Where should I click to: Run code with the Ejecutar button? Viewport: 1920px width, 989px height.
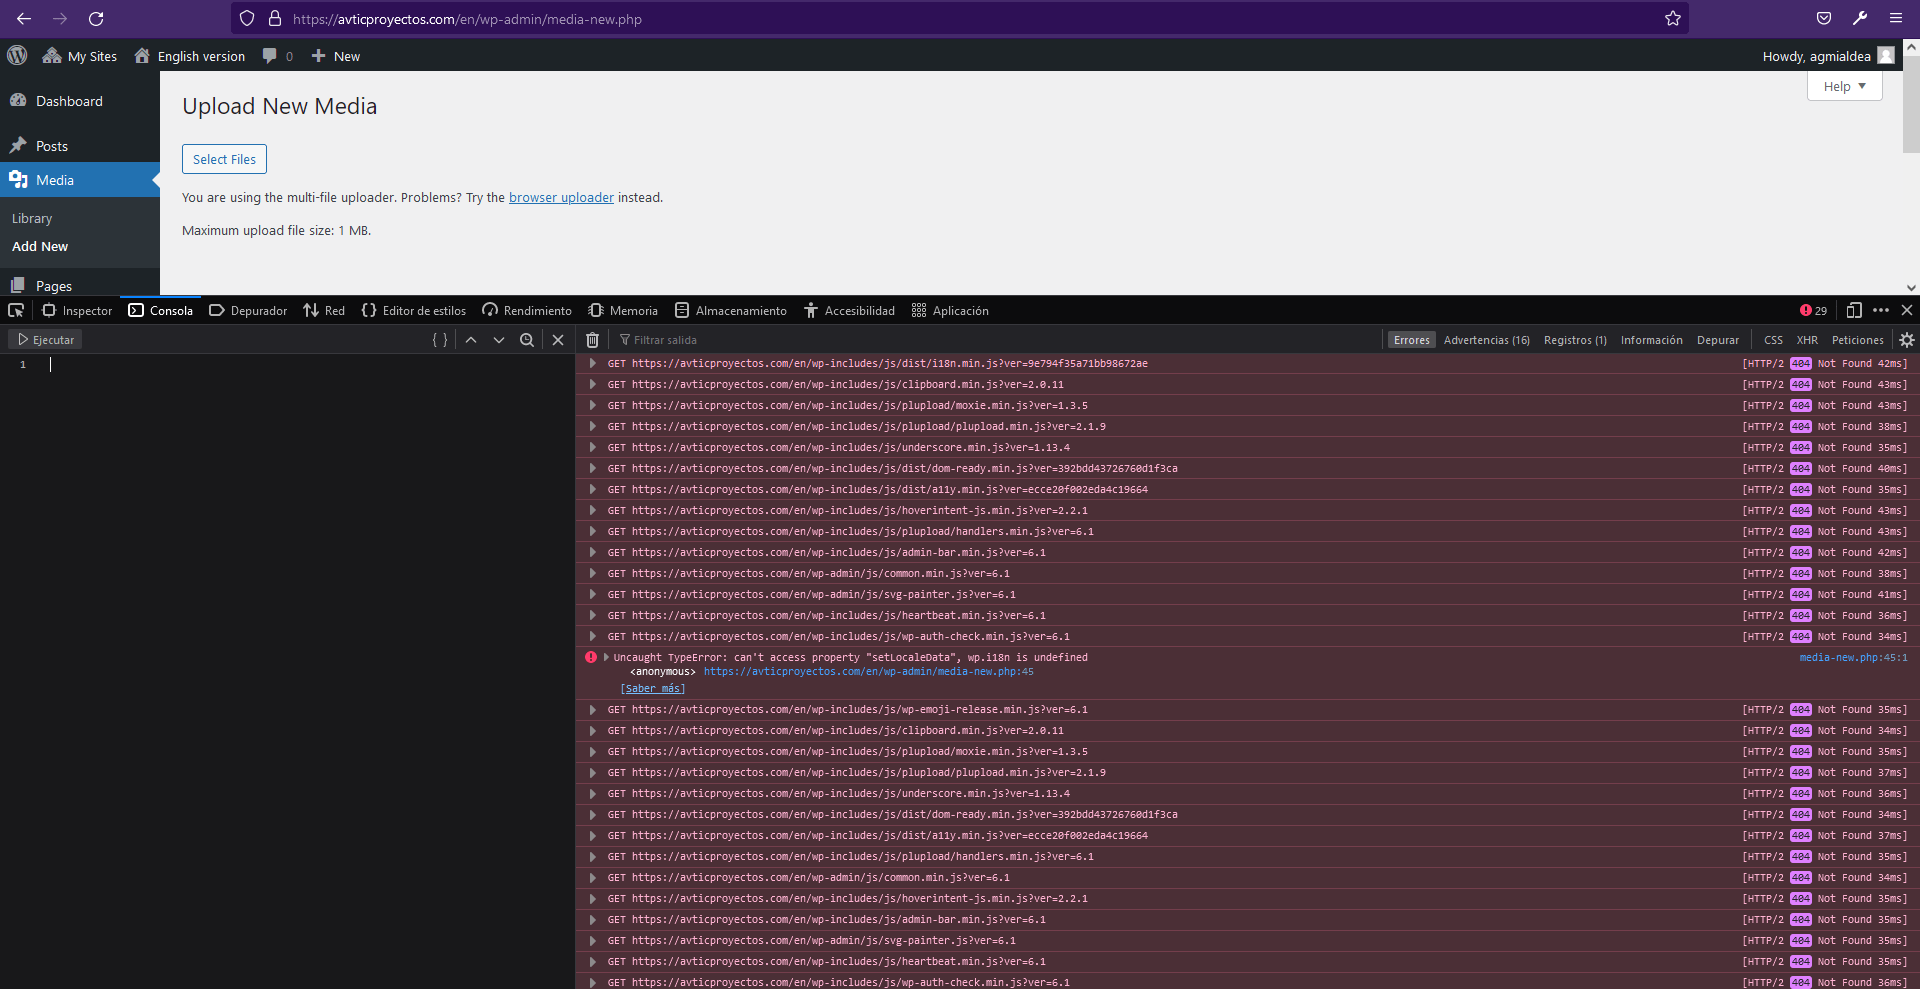pyautogui.click(x=45, y=340)
